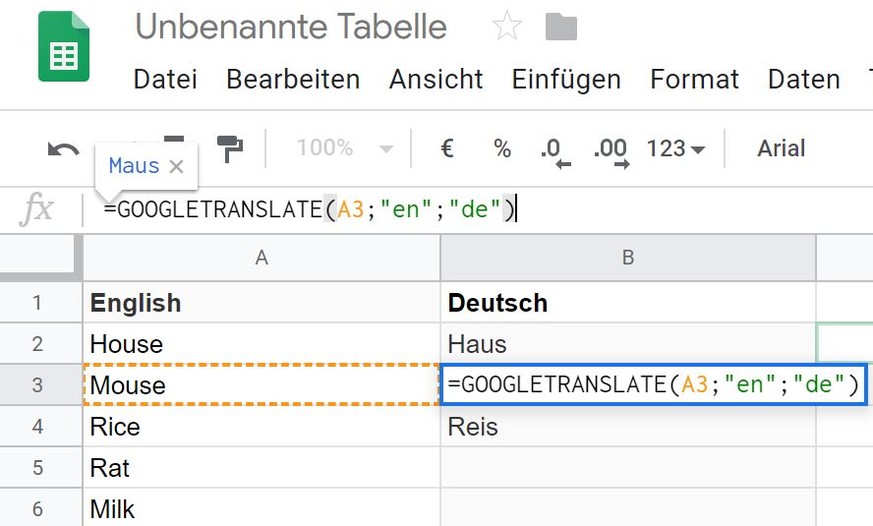The height and width of the screenshot is (526, 873).
Task: Click the Unbenannte Tabelle title to rename
Action: click(x=291, y=27)
